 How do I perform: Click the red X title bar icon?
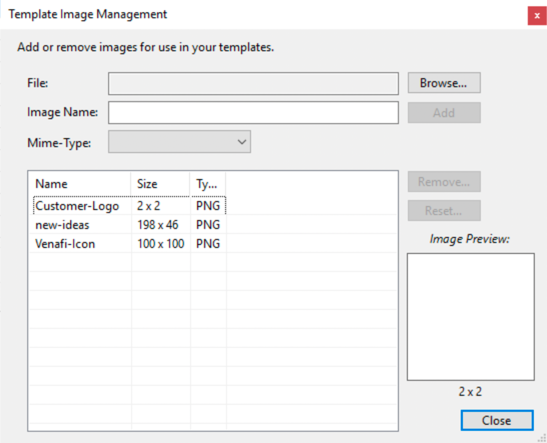(x=537, y=16)
